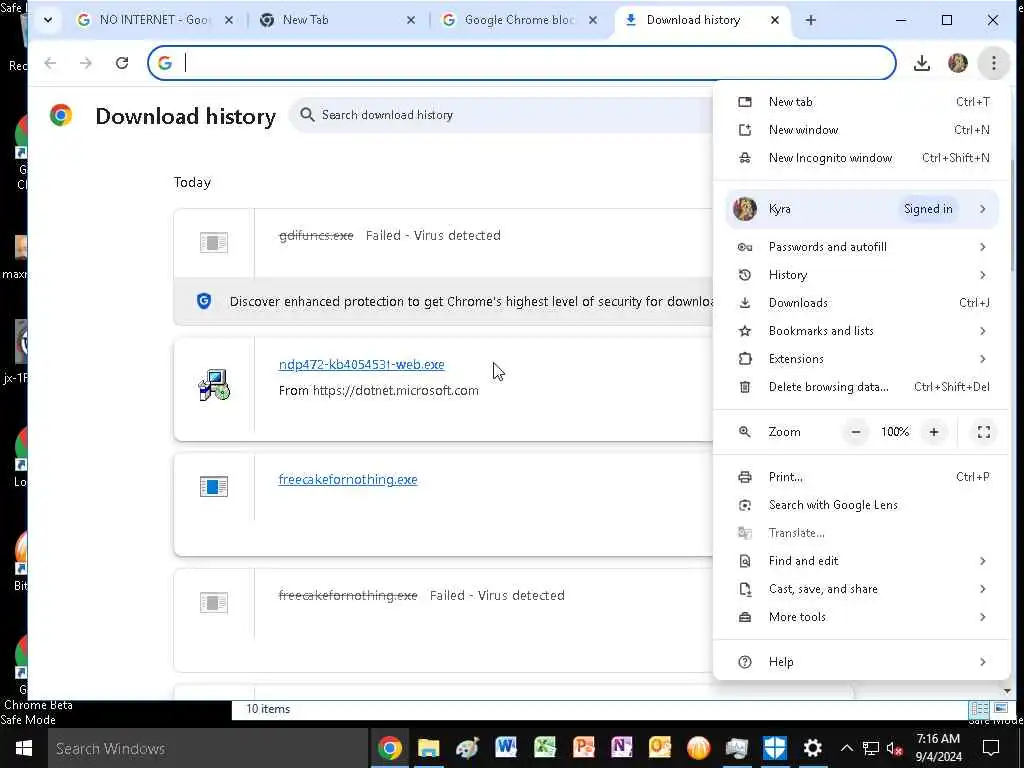Switch to the Google Chrome bloc tab
1024x768 pixels.
click(519, 20)
